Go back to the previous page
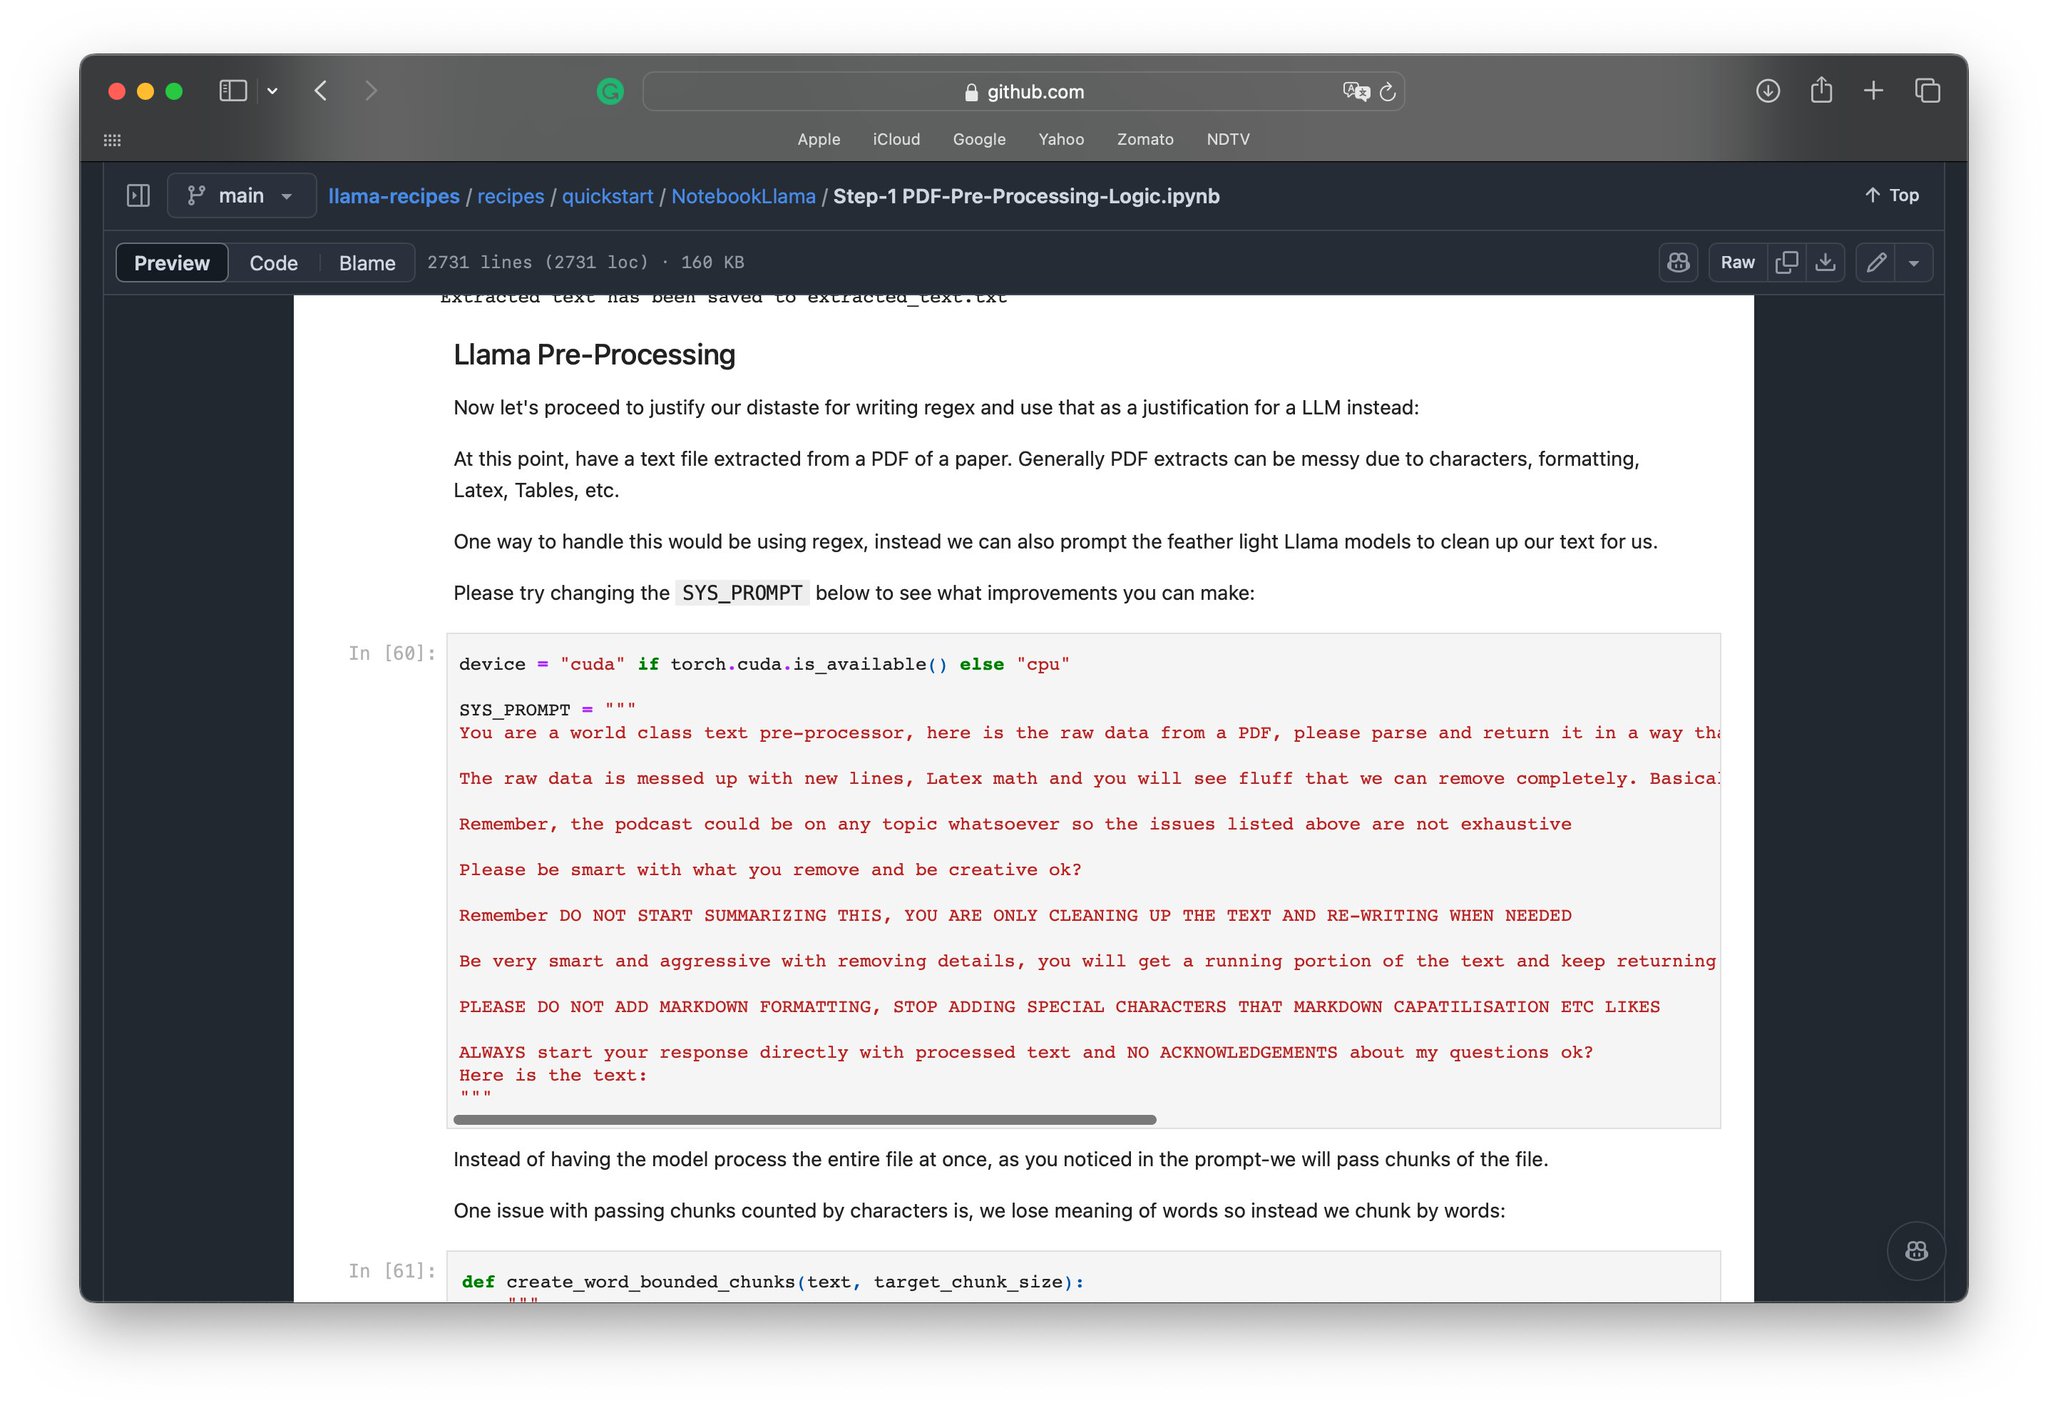The image size is (2048, 1408). point(321,91)
